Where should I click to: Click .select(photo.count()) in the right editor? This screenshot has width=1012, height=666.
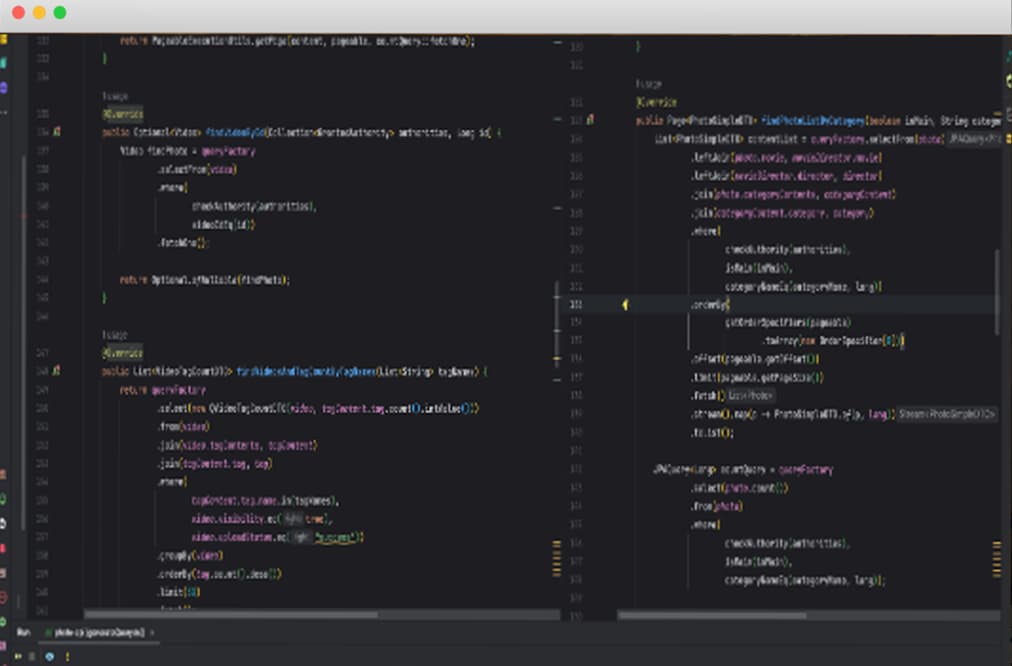click(x=740, y=488)
